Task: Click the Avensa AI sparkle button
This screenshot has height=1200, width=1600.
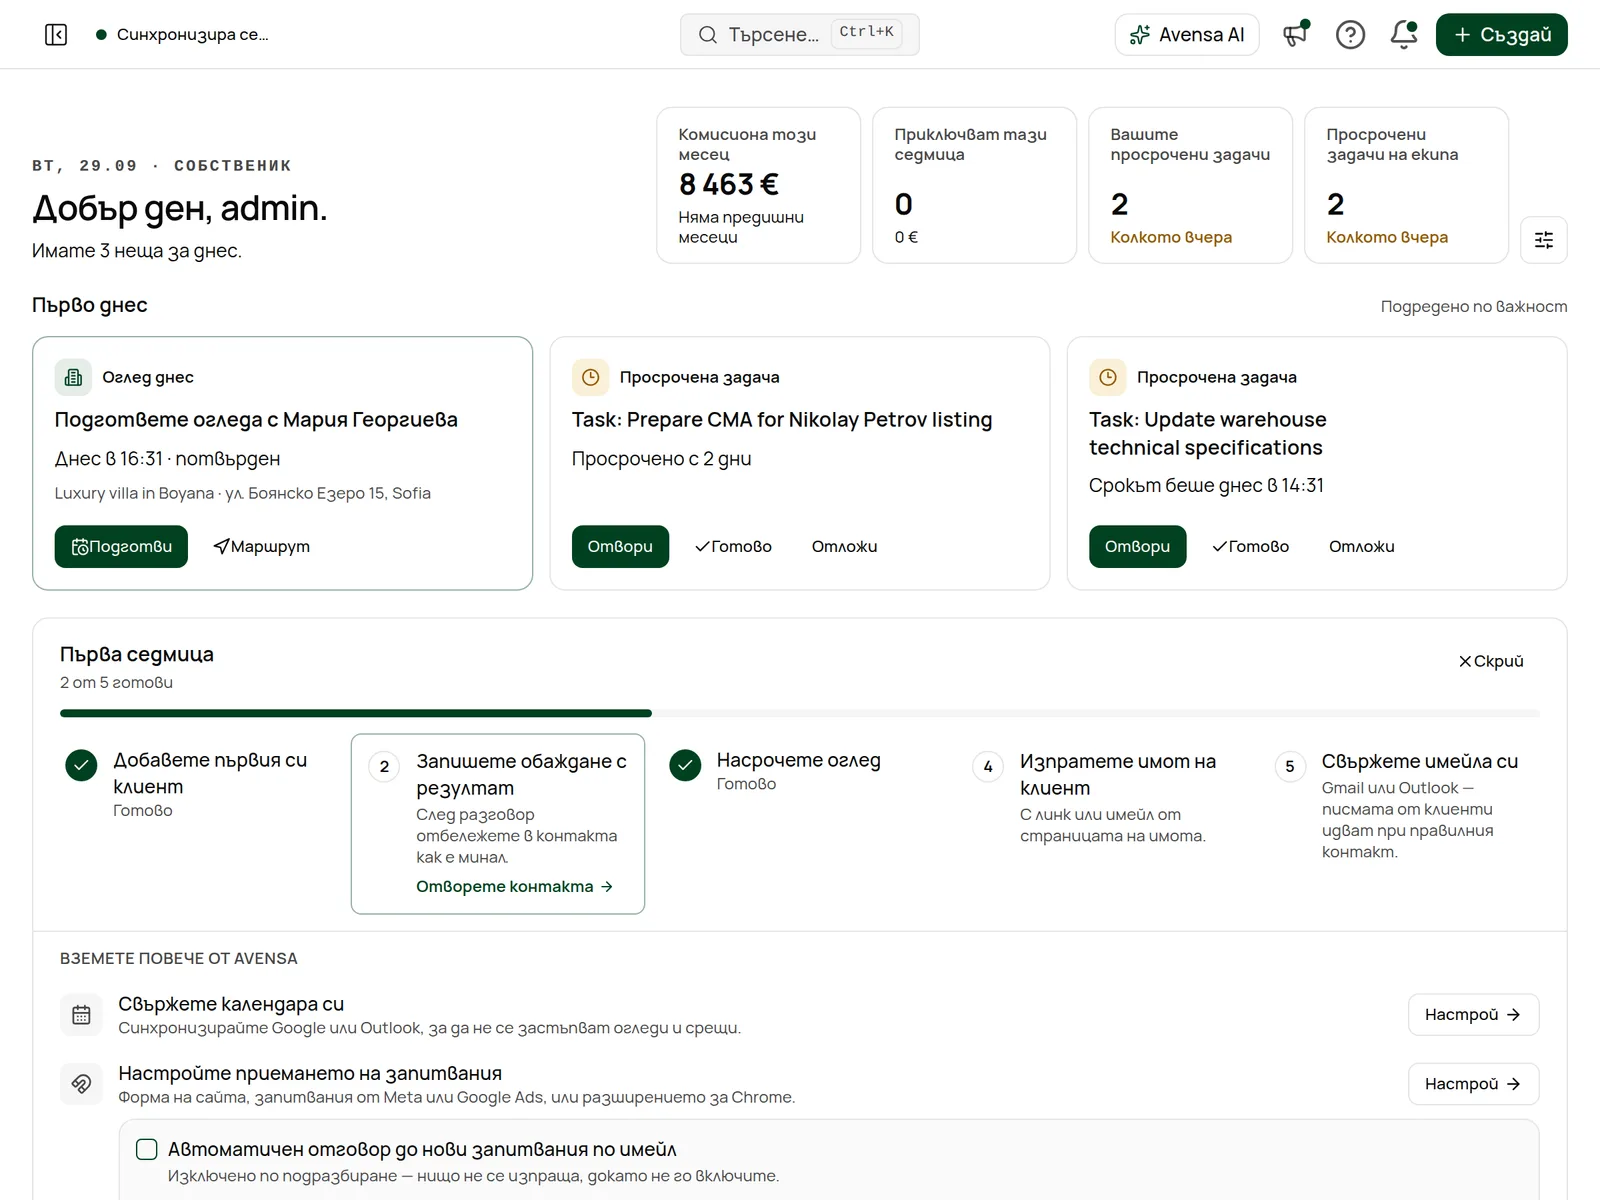Action: 1187,35
